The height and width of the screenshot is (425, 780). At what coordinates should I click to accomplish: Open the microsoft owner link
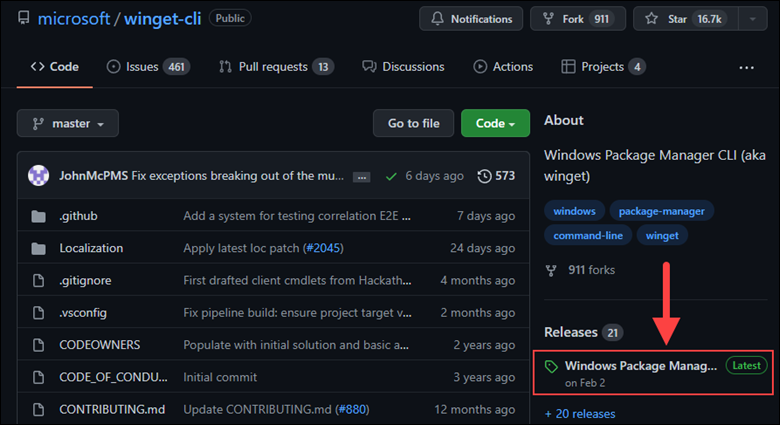click(x=74, y=19)
